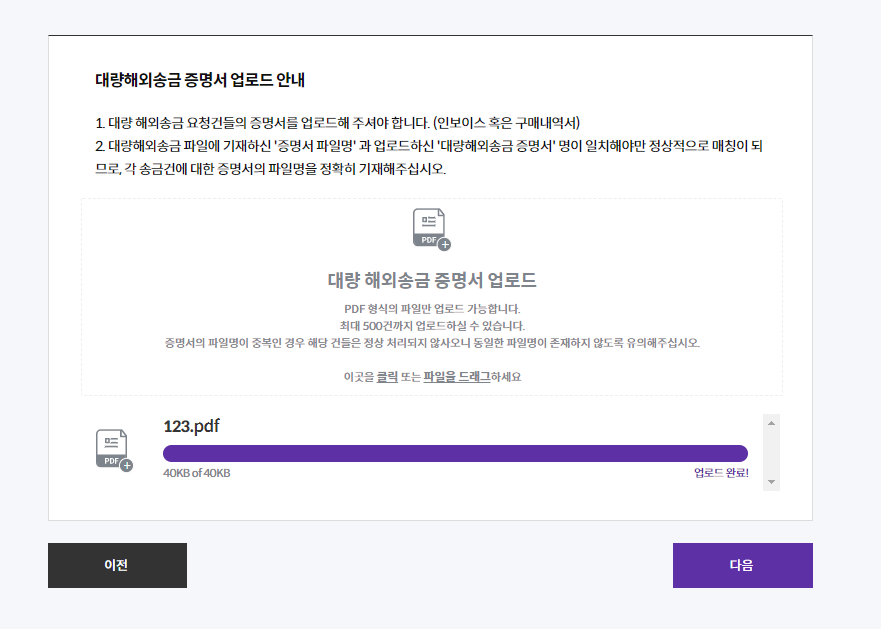
Task: Click the PDF 형식의 파일만 업로드 가능합니다 notice
Action: 432,309
